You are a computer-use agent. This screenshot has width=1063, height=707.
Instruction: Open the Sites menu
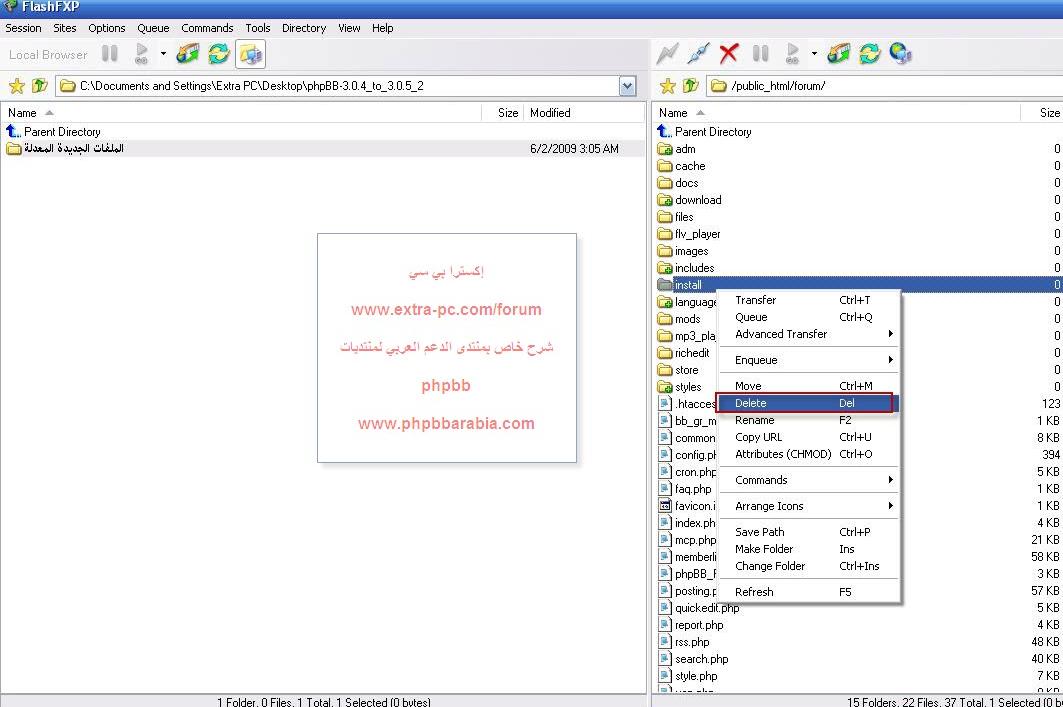[64, 28]
